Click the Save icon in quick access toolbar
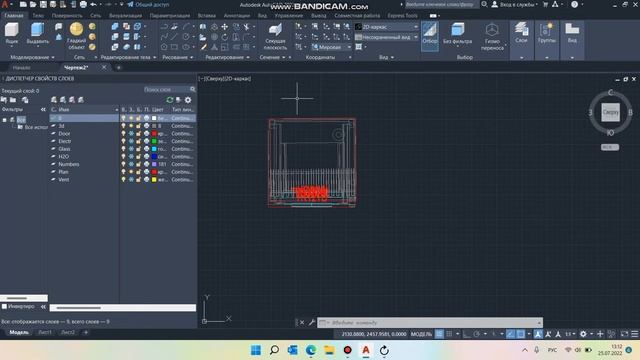 (x=43, y=4)
